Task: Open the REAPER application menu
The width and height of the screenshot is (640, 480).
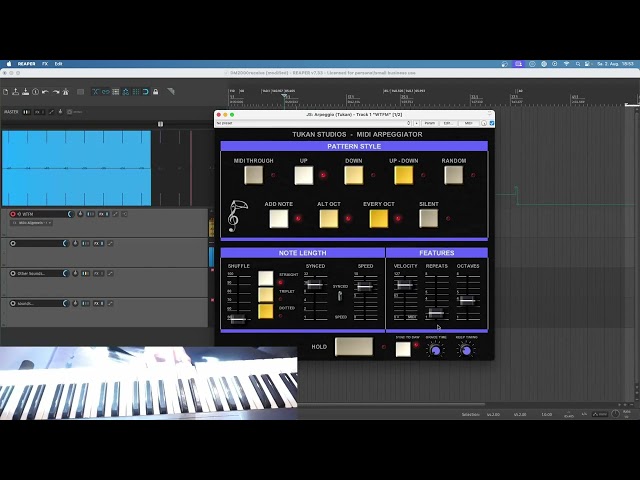Action: [x=27, y=64]
